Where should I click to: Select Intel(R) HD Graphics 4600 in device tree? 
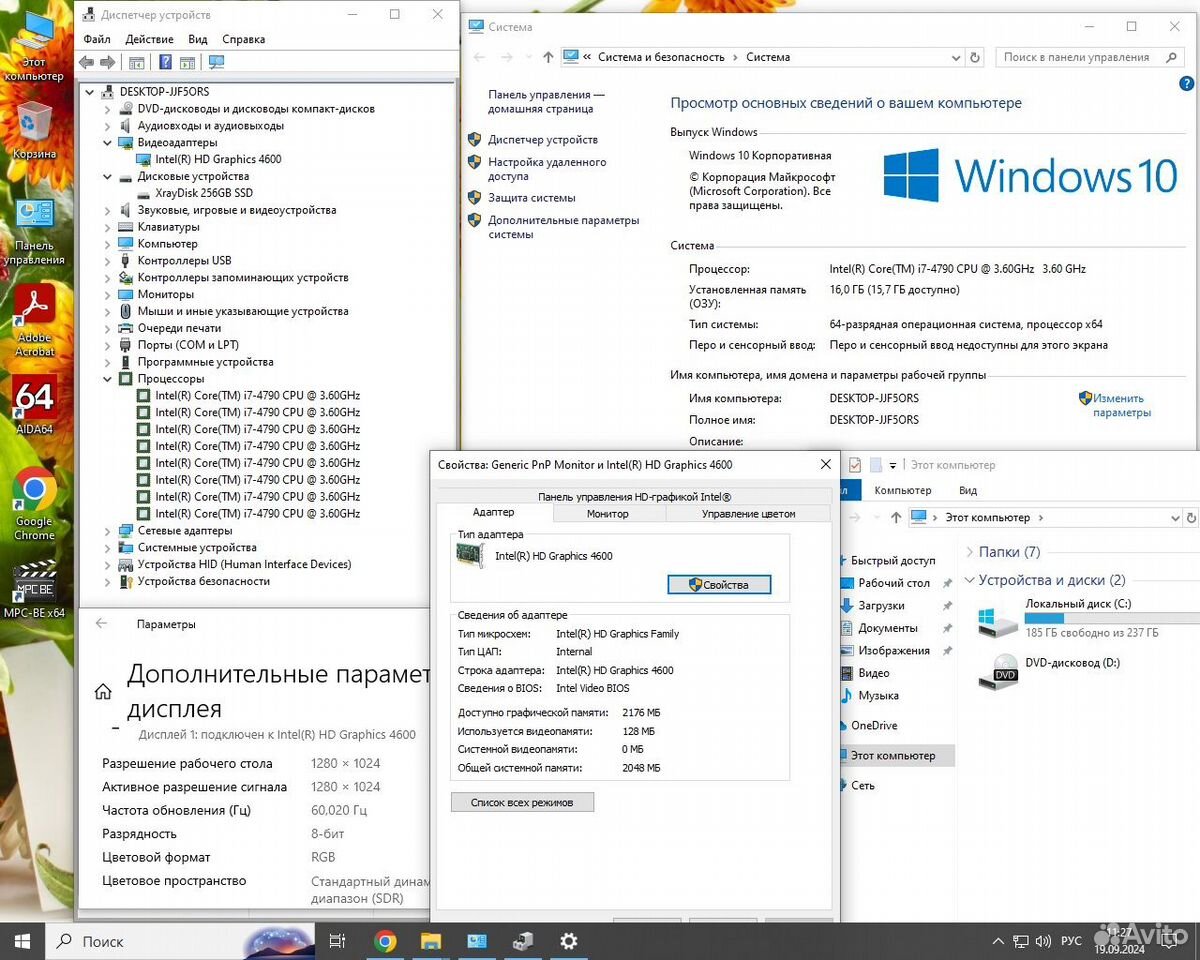[218, 159]
